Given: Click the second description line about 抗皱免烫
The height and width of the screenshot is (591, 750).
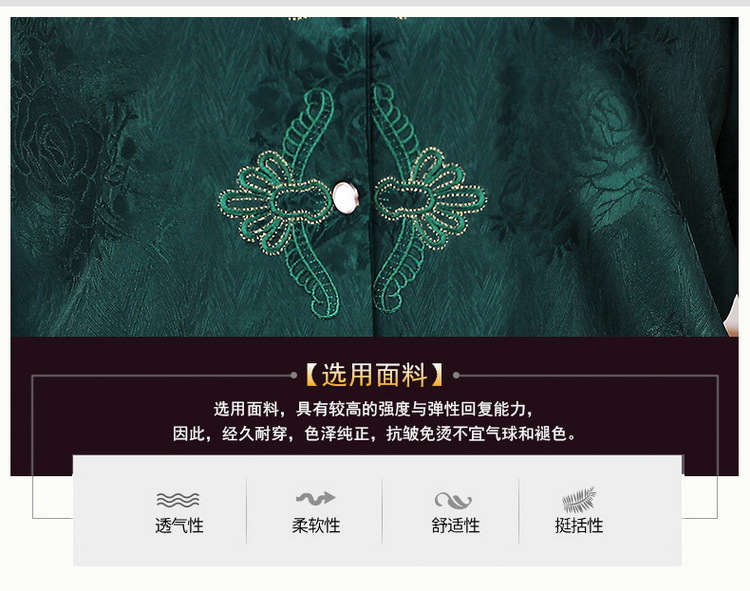Looking at the screenshot, I should (x=374, y=434).
